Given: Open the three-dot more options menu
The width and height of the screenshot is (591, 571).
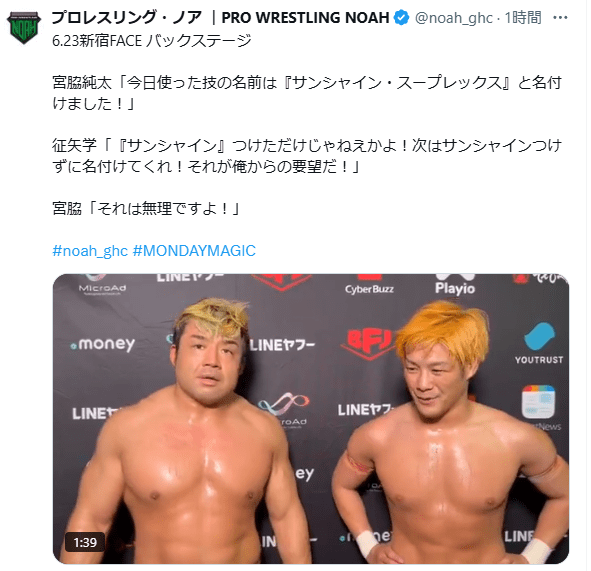Looking at the screenshot, I should [x=560, y=18].
